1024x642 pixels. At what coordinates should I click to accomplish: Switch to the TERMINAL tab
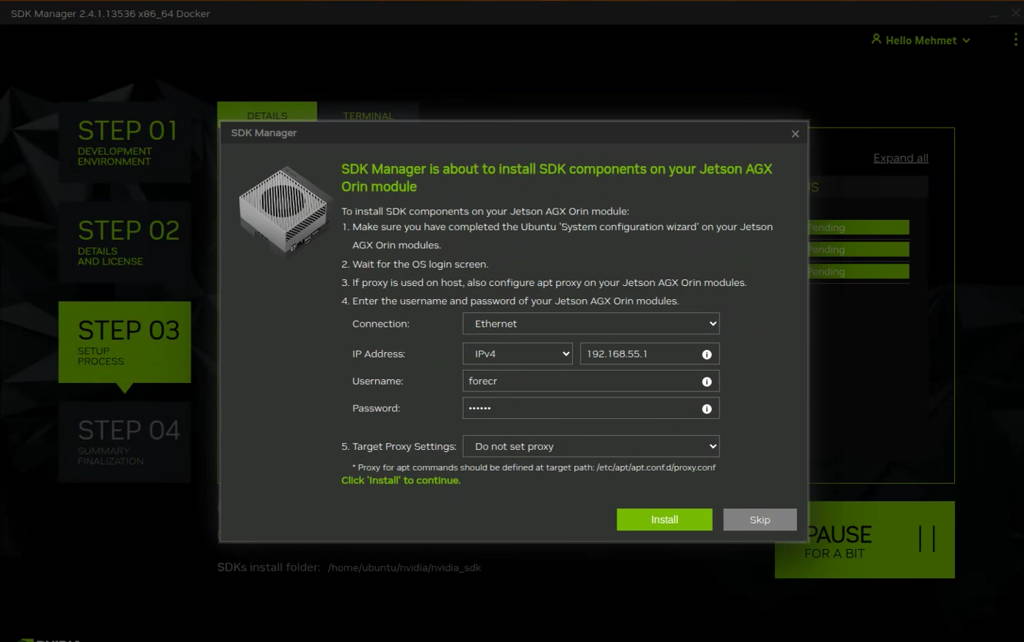coord(368,112)
